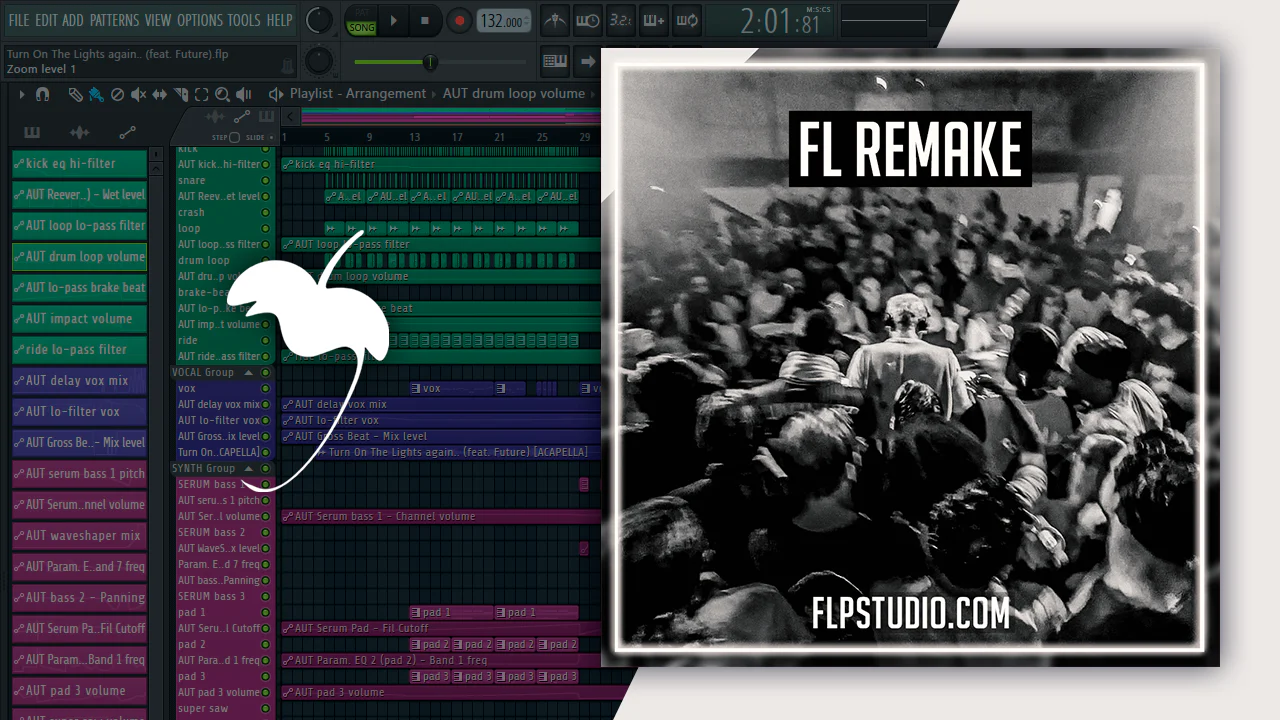
Task: Start playback with the Play button
Action: coord(393,20)
